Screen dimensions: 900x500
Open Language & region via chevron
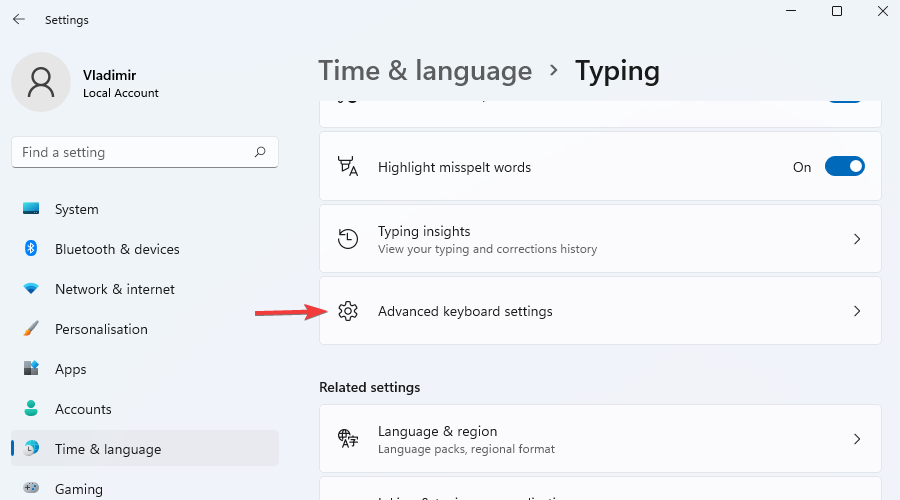point(856,439)
